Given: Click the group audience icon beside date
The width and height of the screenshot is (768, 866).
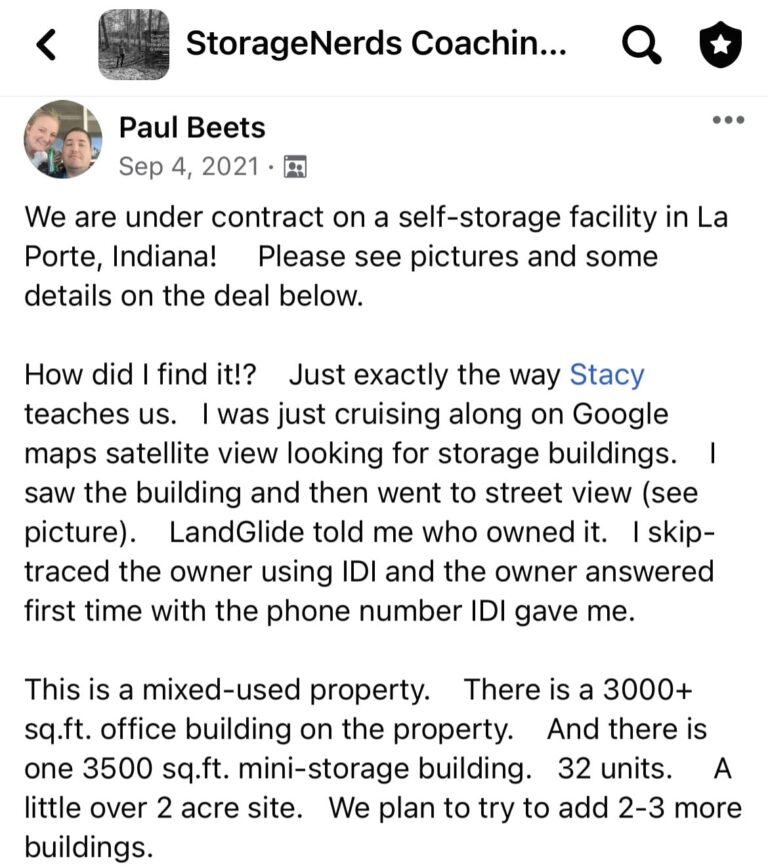Looking at the screenshot, I should [x=294, y=166].
